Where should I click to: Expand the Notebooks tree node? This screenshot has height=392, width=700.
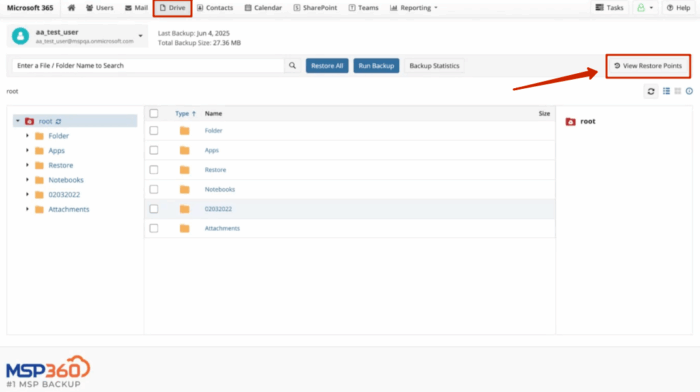pos(27,180)
